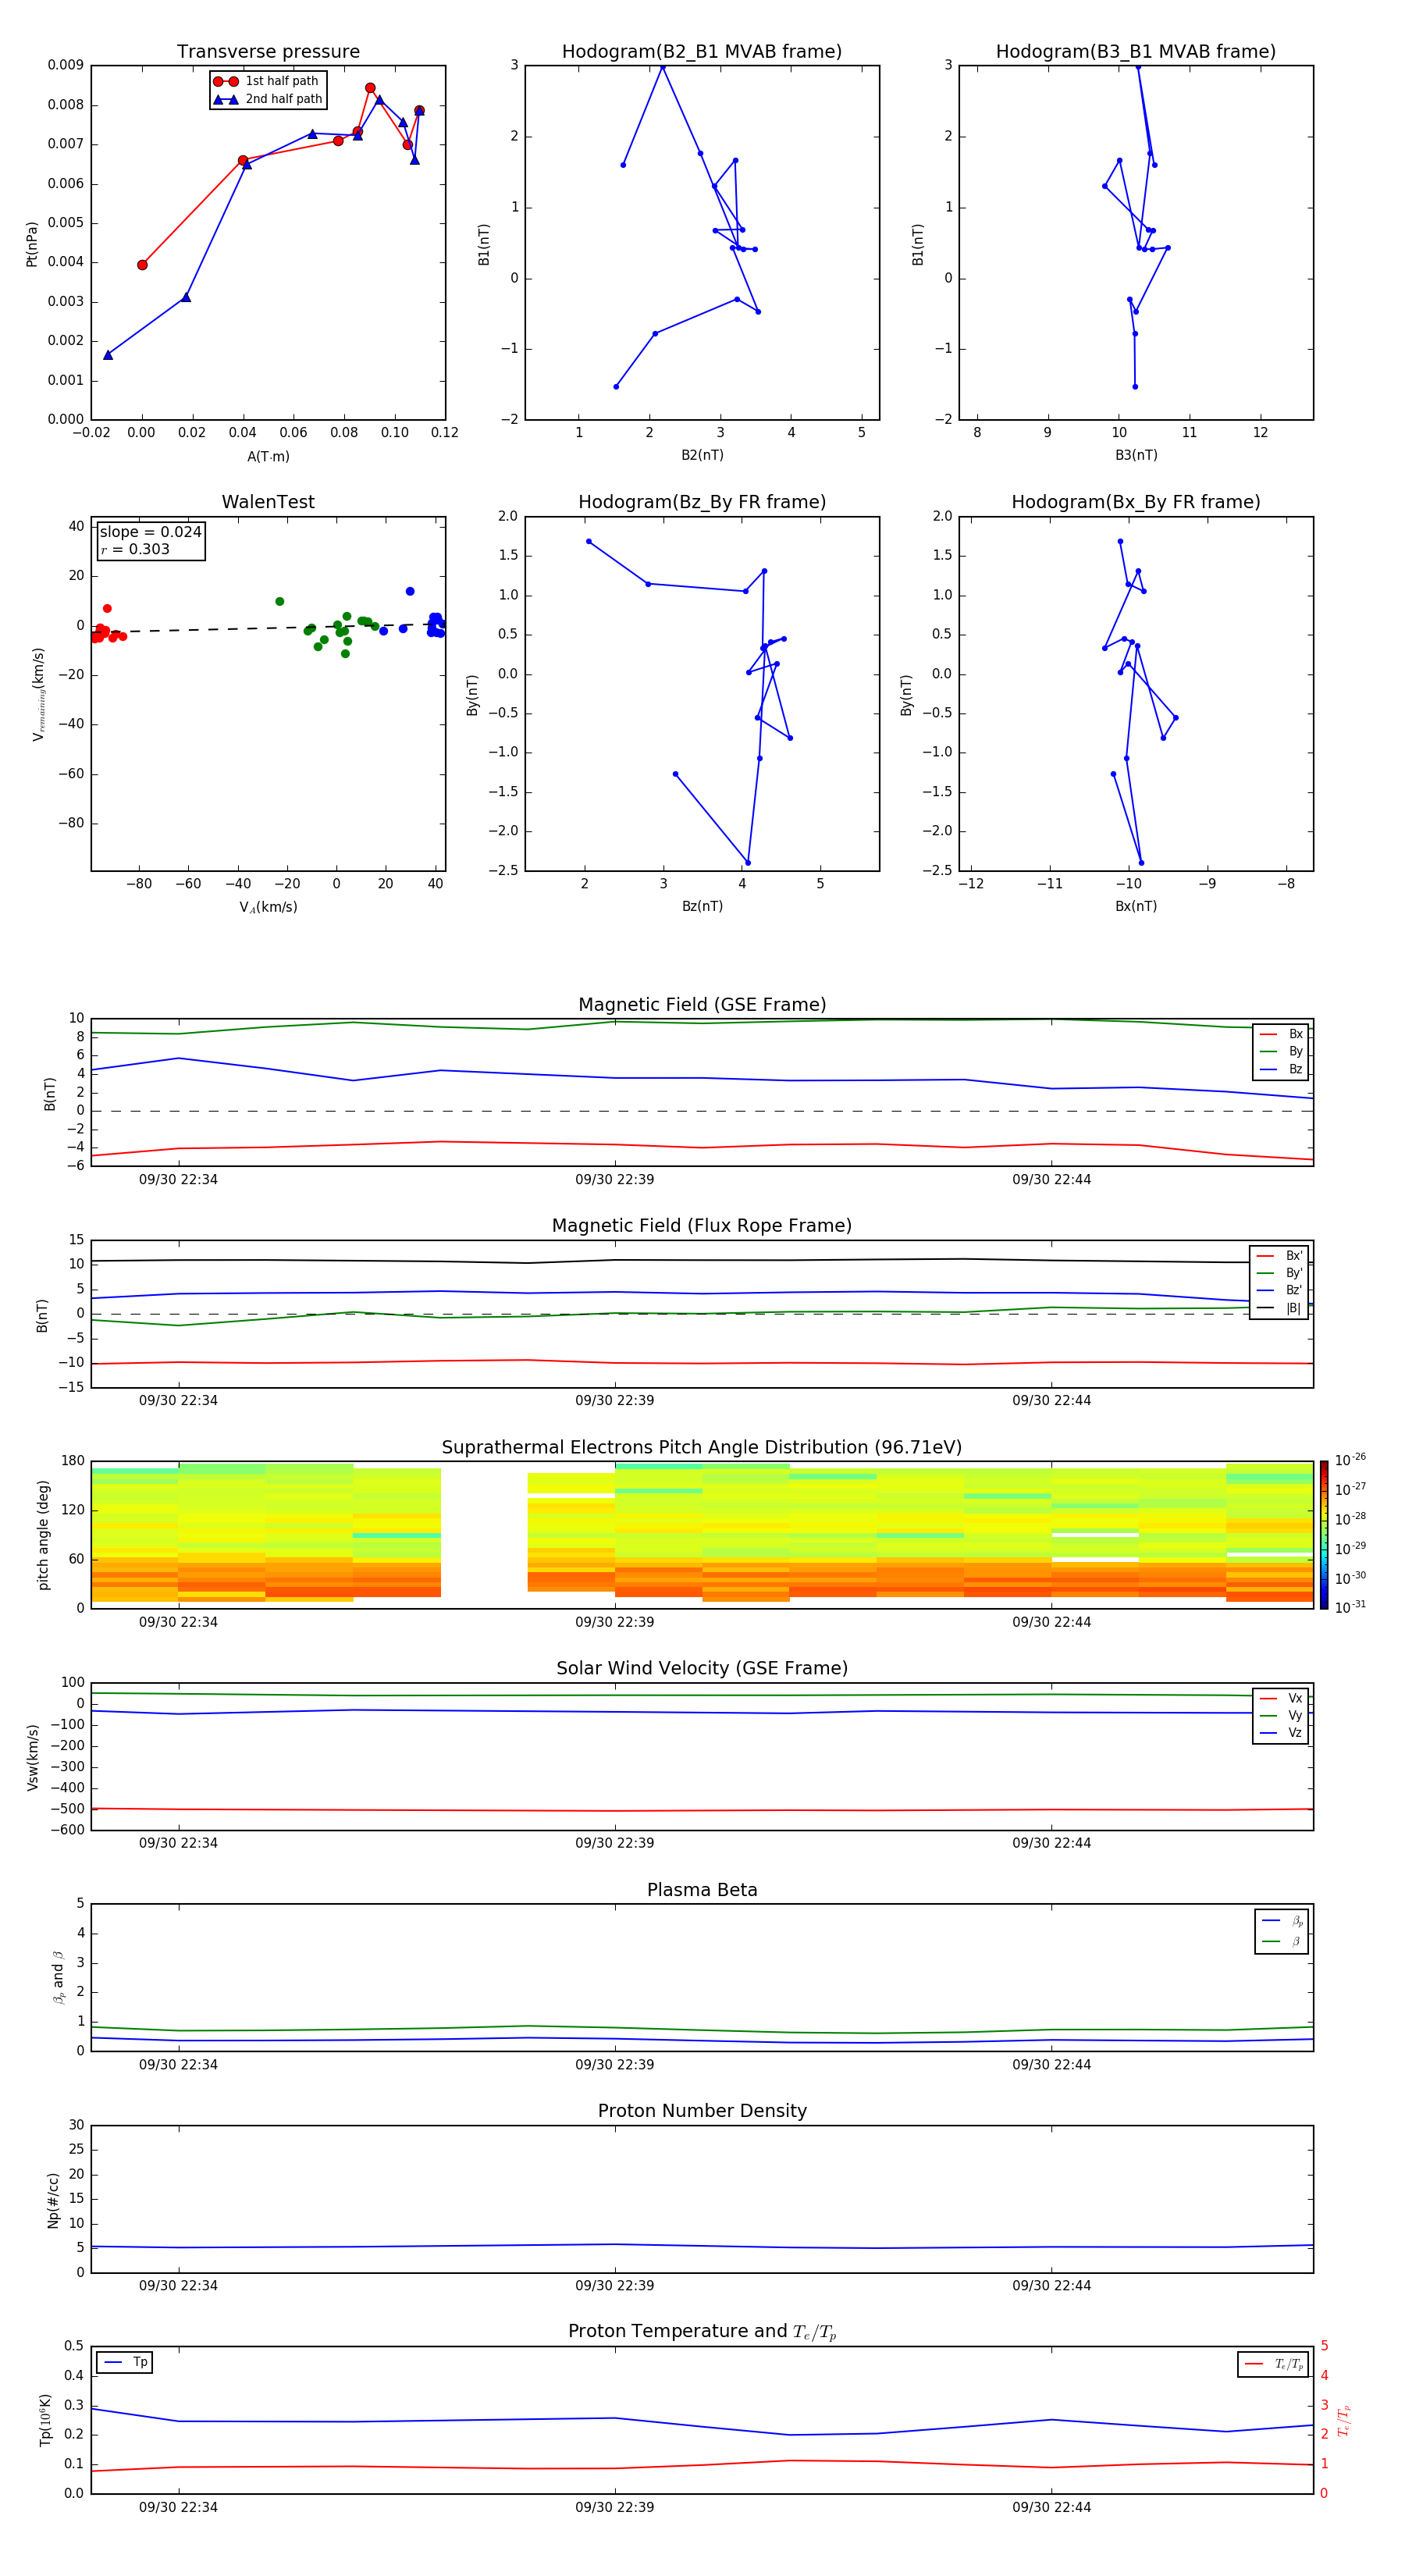Click the 'V_A(km/s)' x-axis label

(x=268, y=907)
